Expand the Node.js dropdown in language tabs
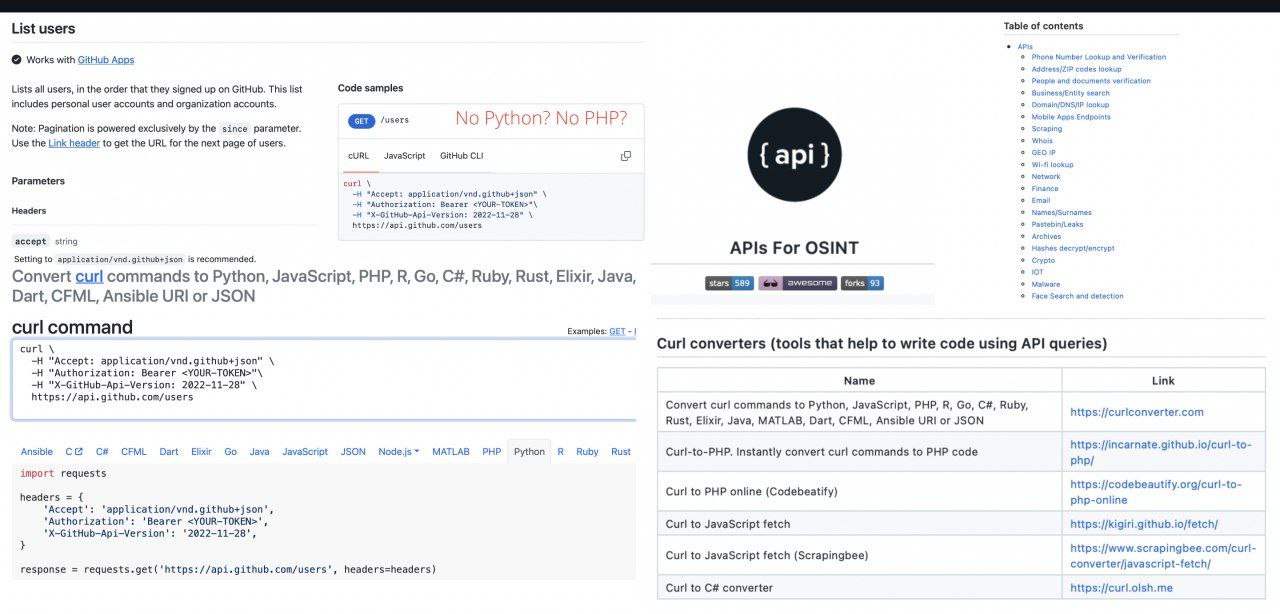Screen dimensions: 1280x614 [x=398, y=452]
